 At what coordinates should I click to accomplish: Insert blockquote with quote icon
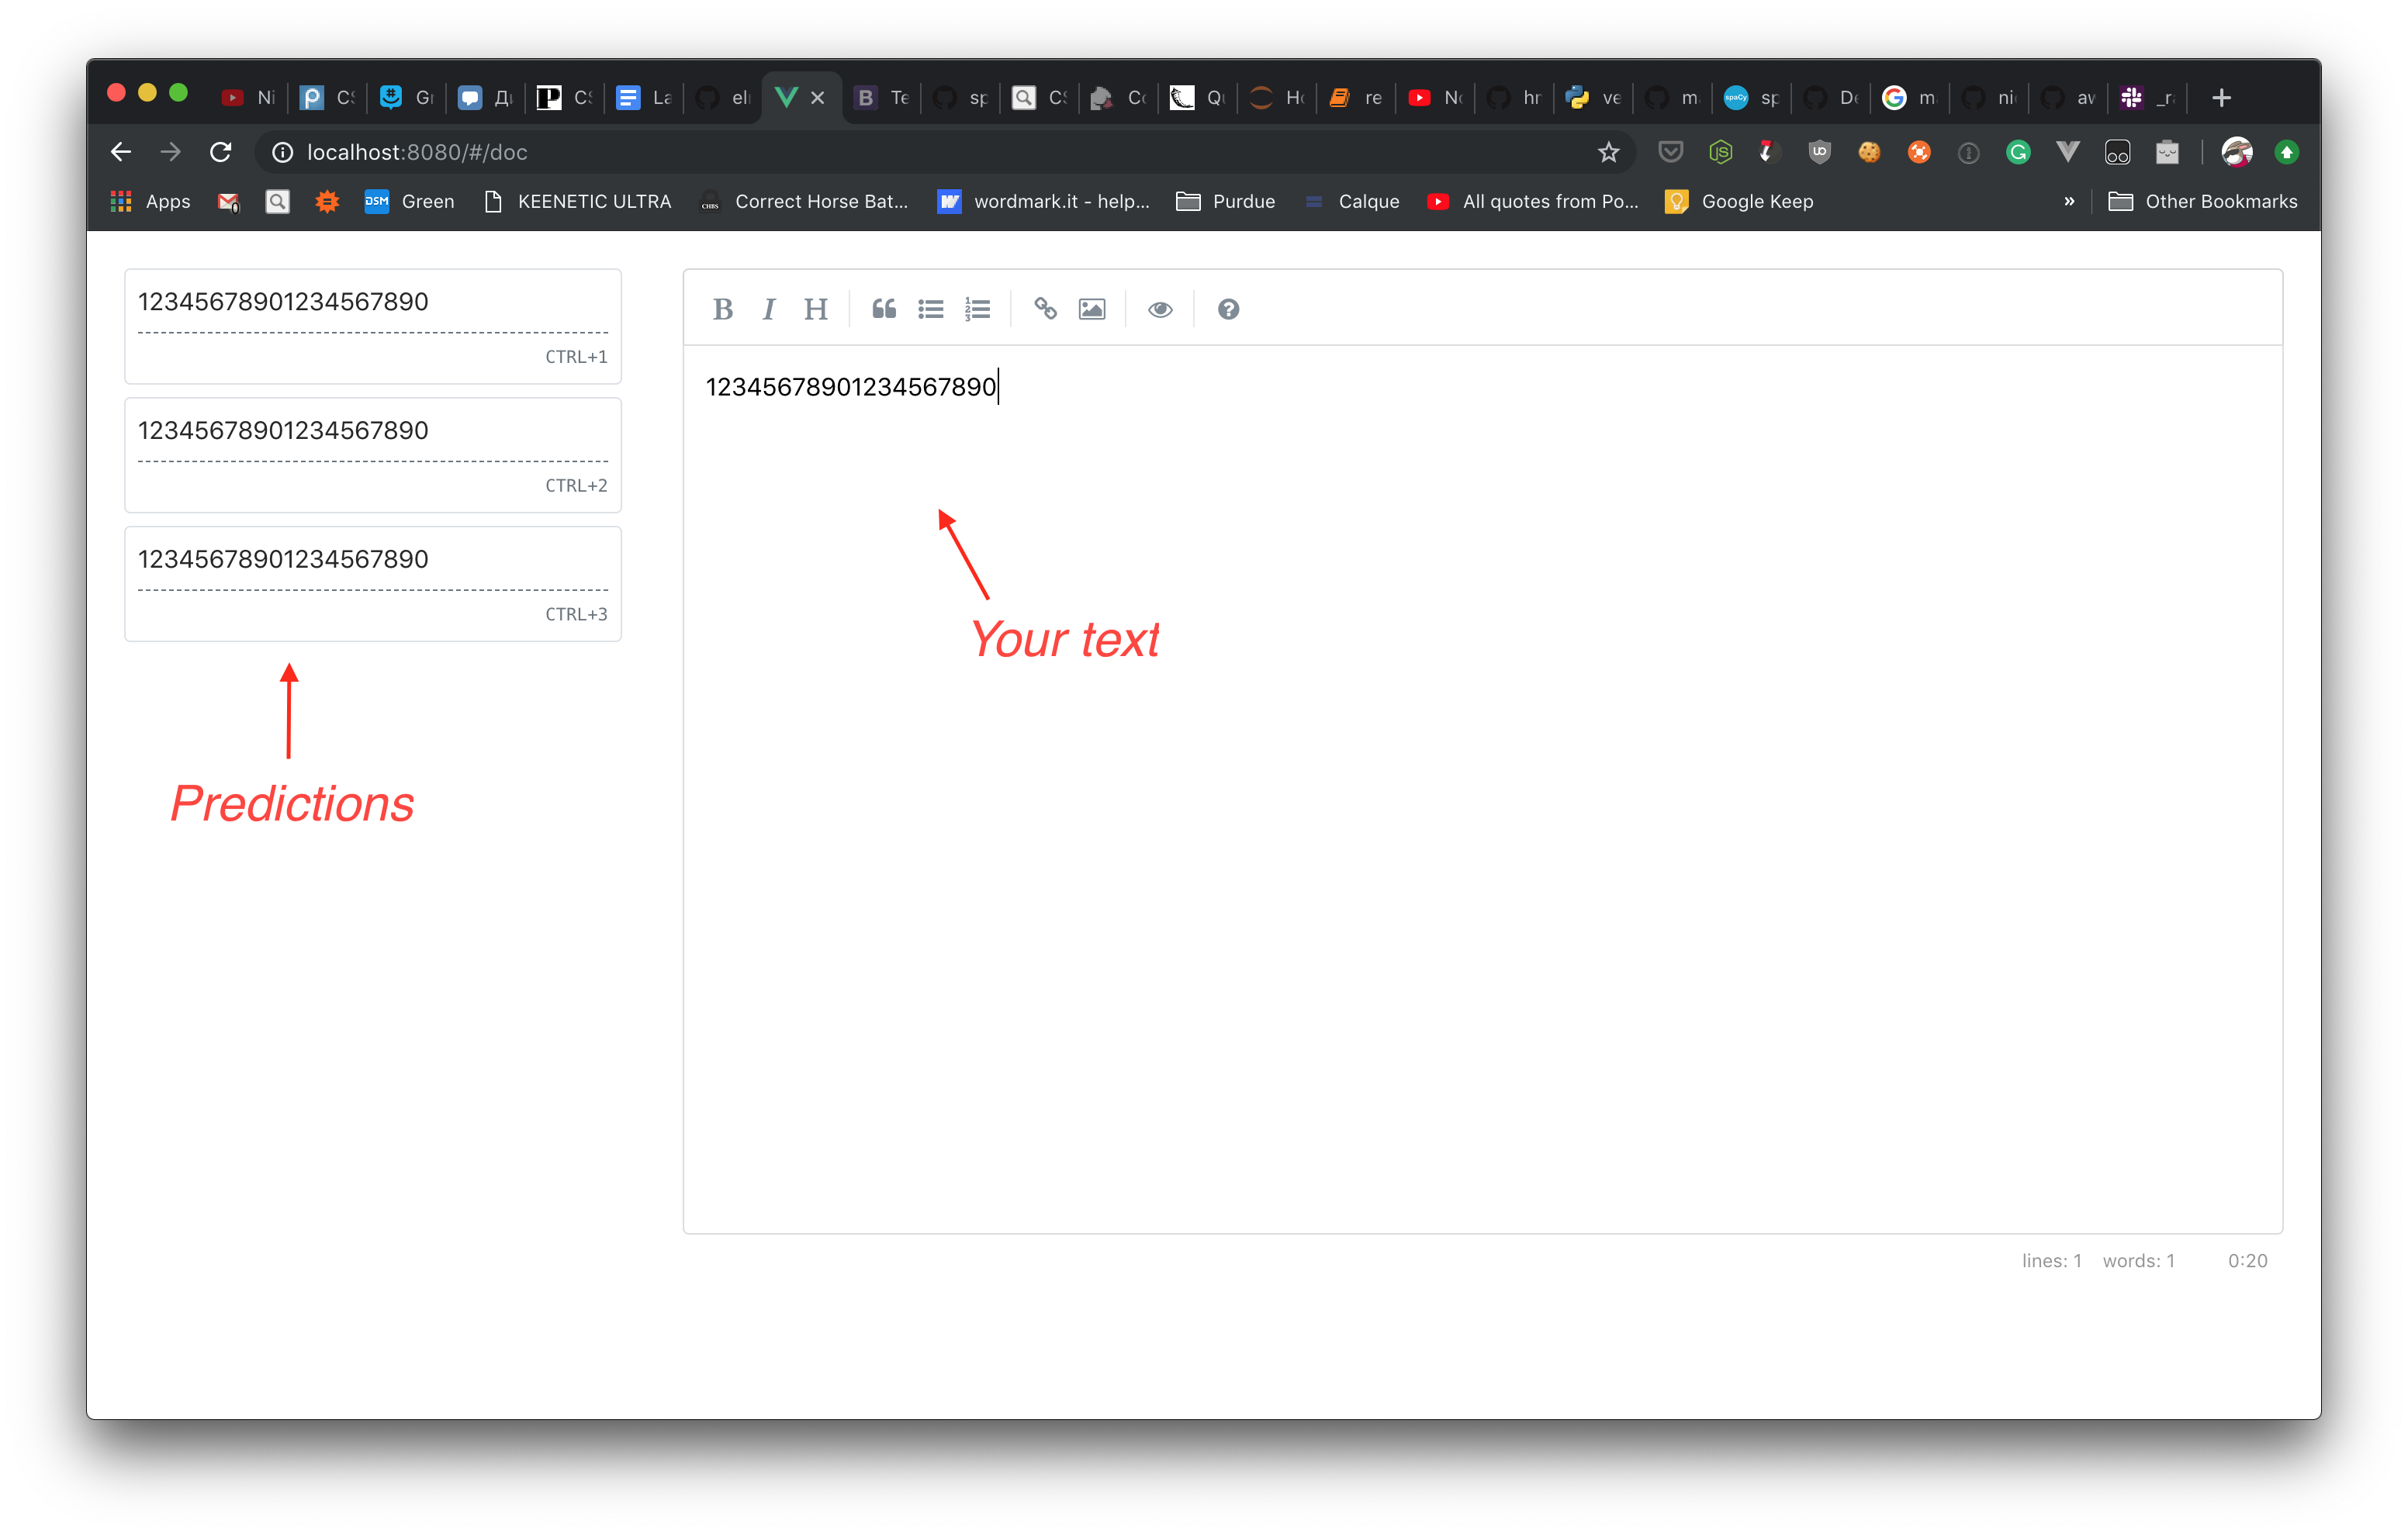pos(883,309)
